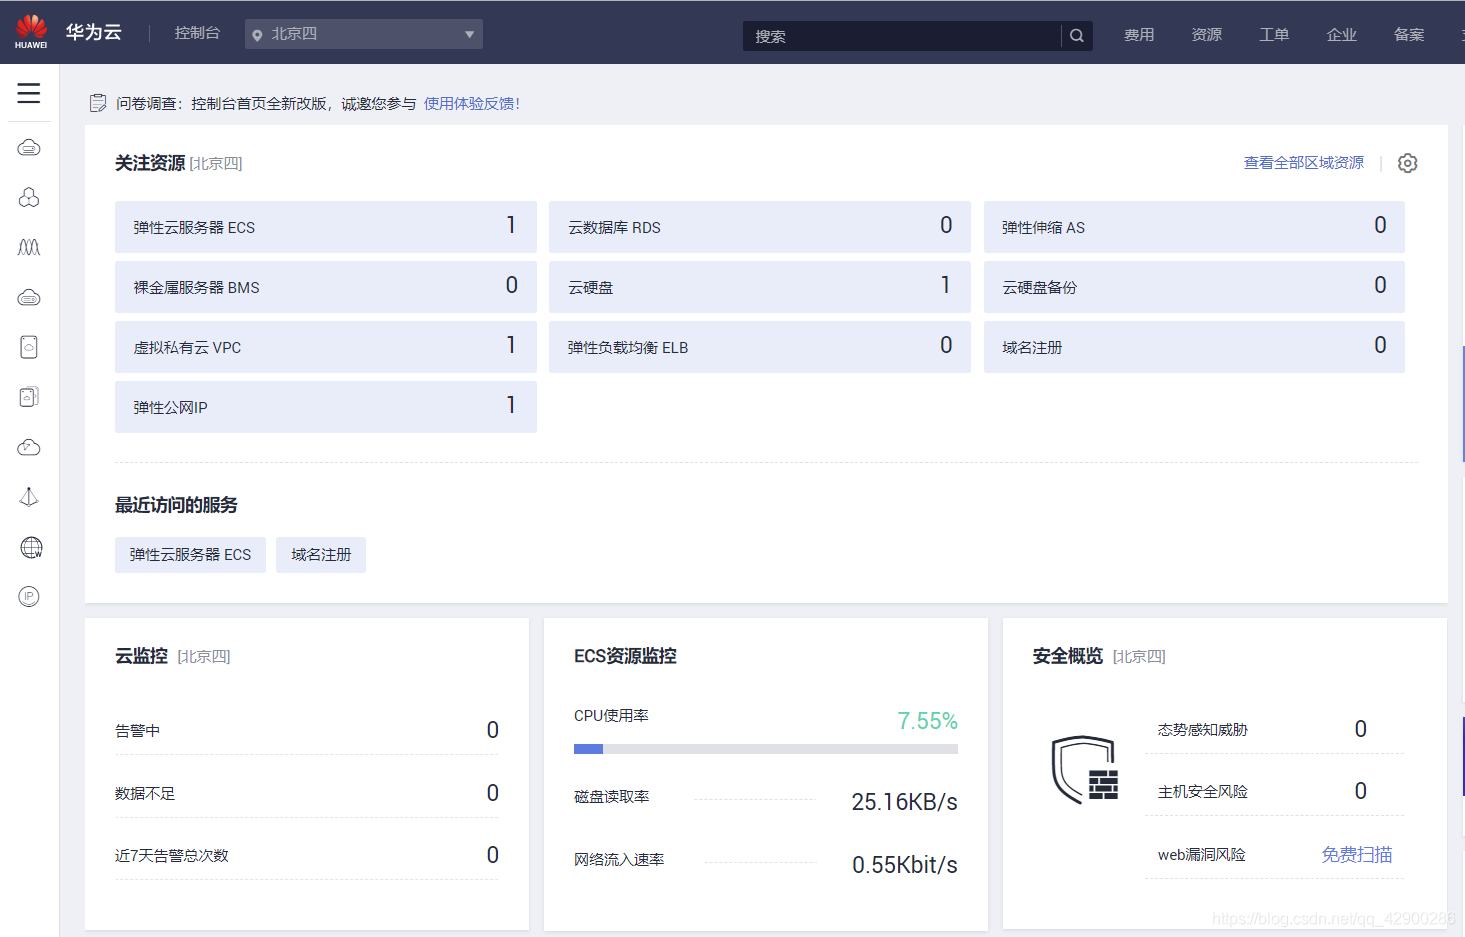Click 磁盘读取率 value 25.16KB/s

(904, 802)
